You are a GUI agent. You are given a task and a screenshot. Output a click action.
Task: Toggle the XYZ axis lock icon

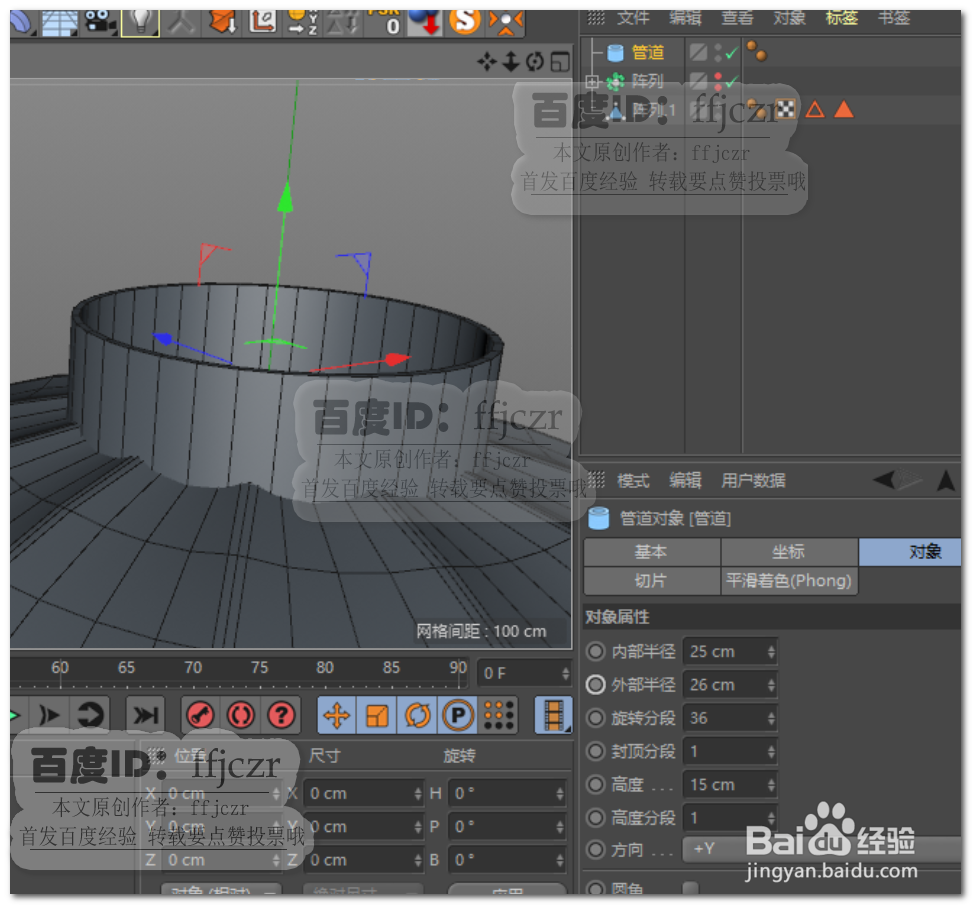click(x=303, y=22)
